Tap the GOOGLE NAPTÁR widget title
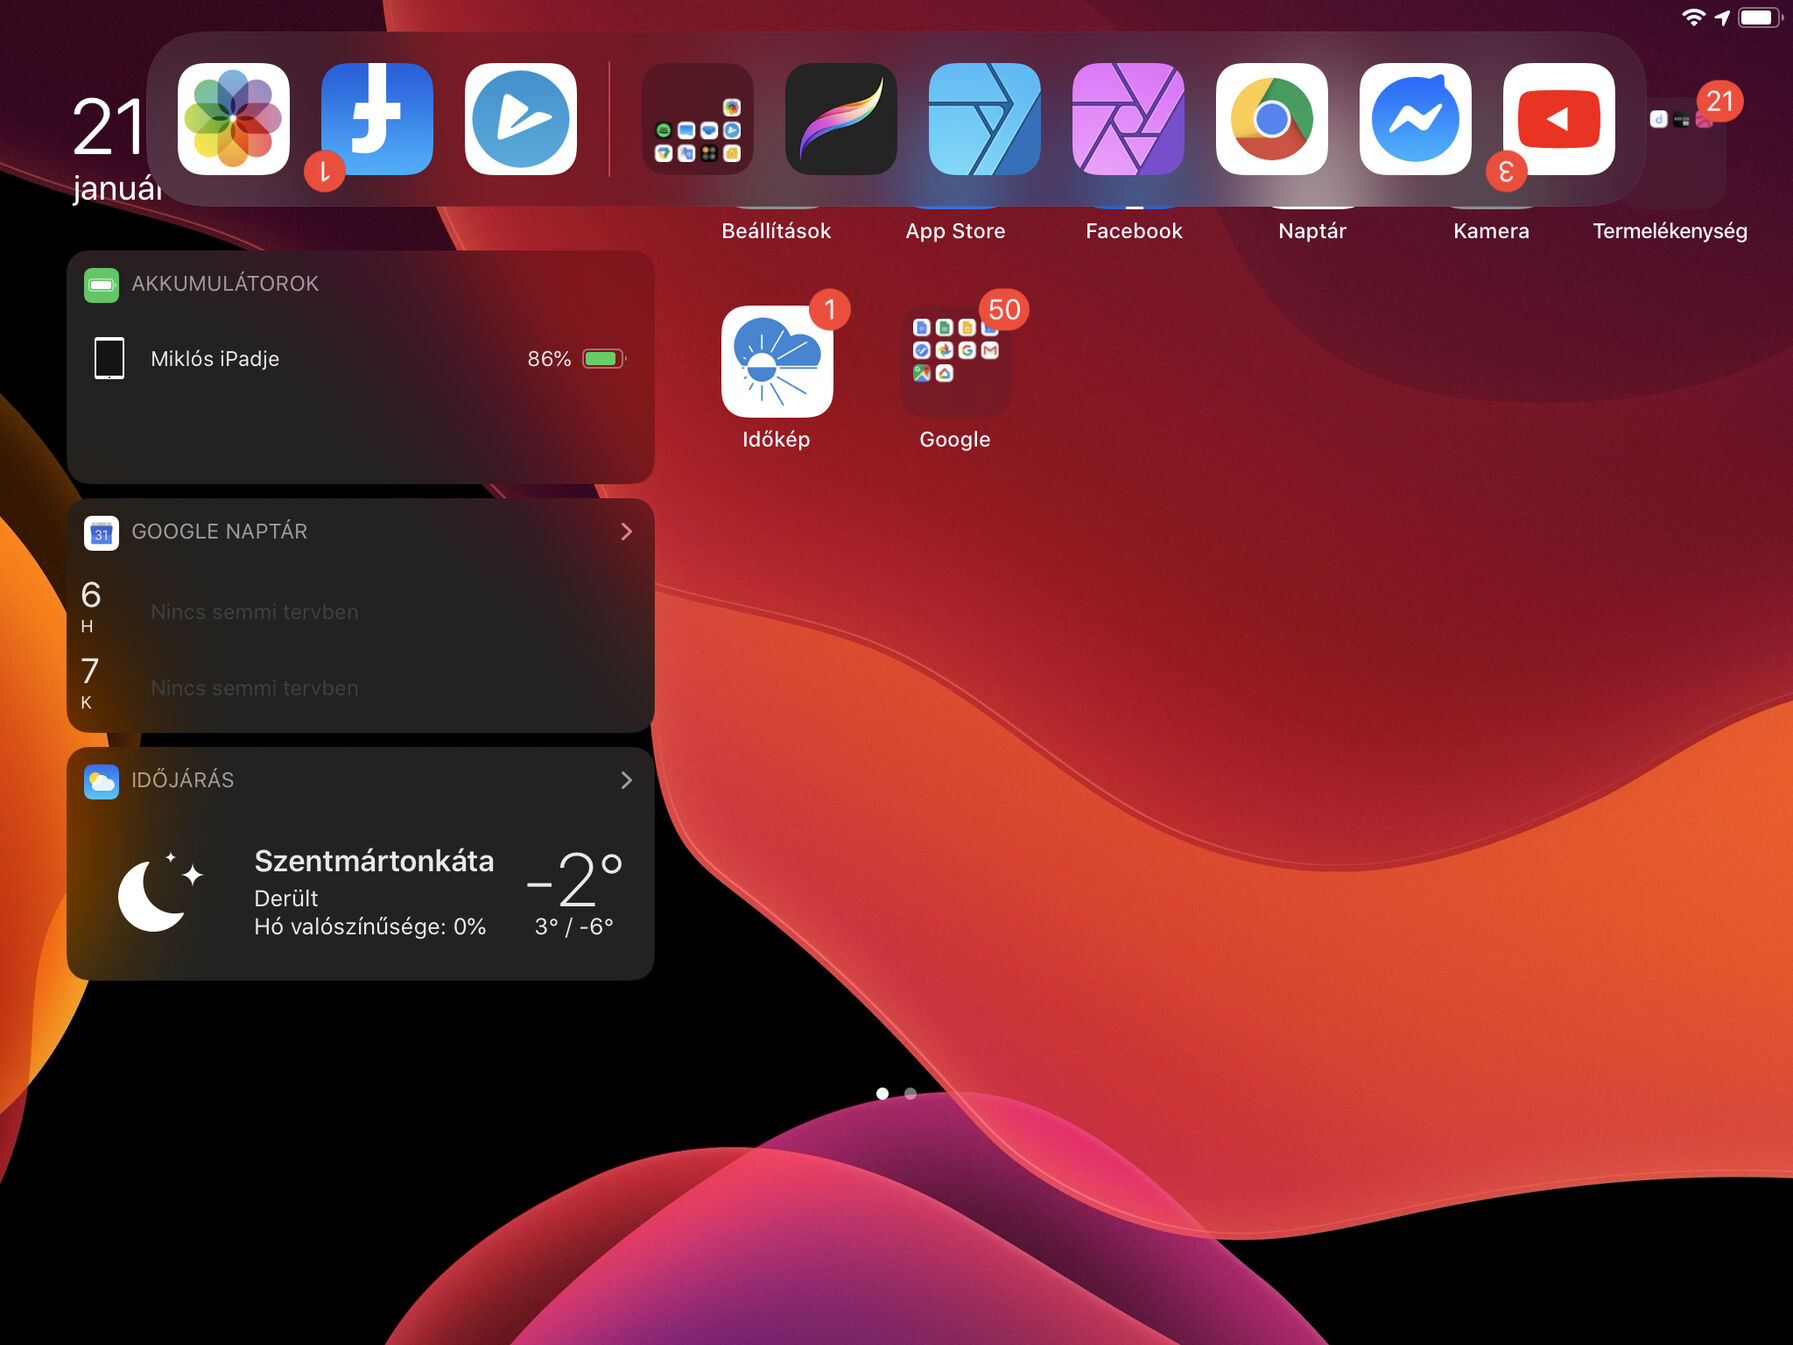Image resolution: width=1793 pixels, height=1345 pixels. (x=219, y=532)
